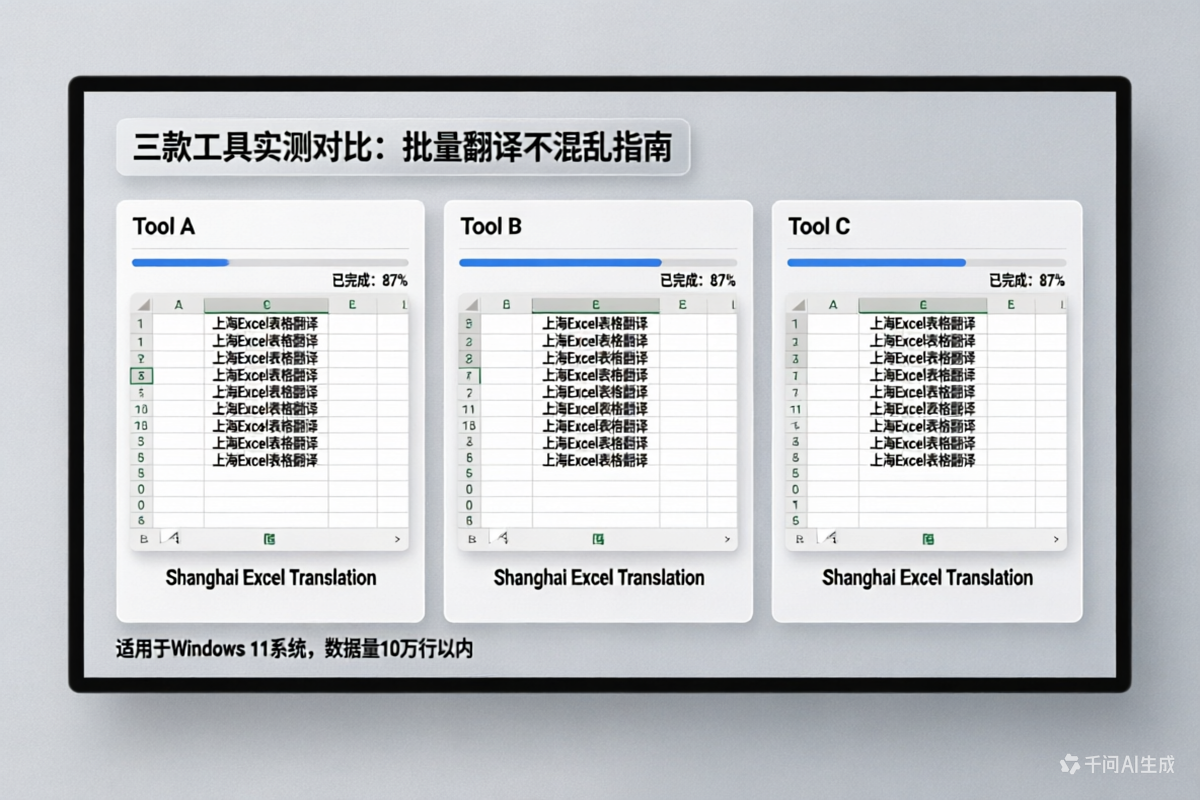The width and height of the screenshot is (1200, 800).
Task: Select column A header in Tool A
Action: coord(178,305)
